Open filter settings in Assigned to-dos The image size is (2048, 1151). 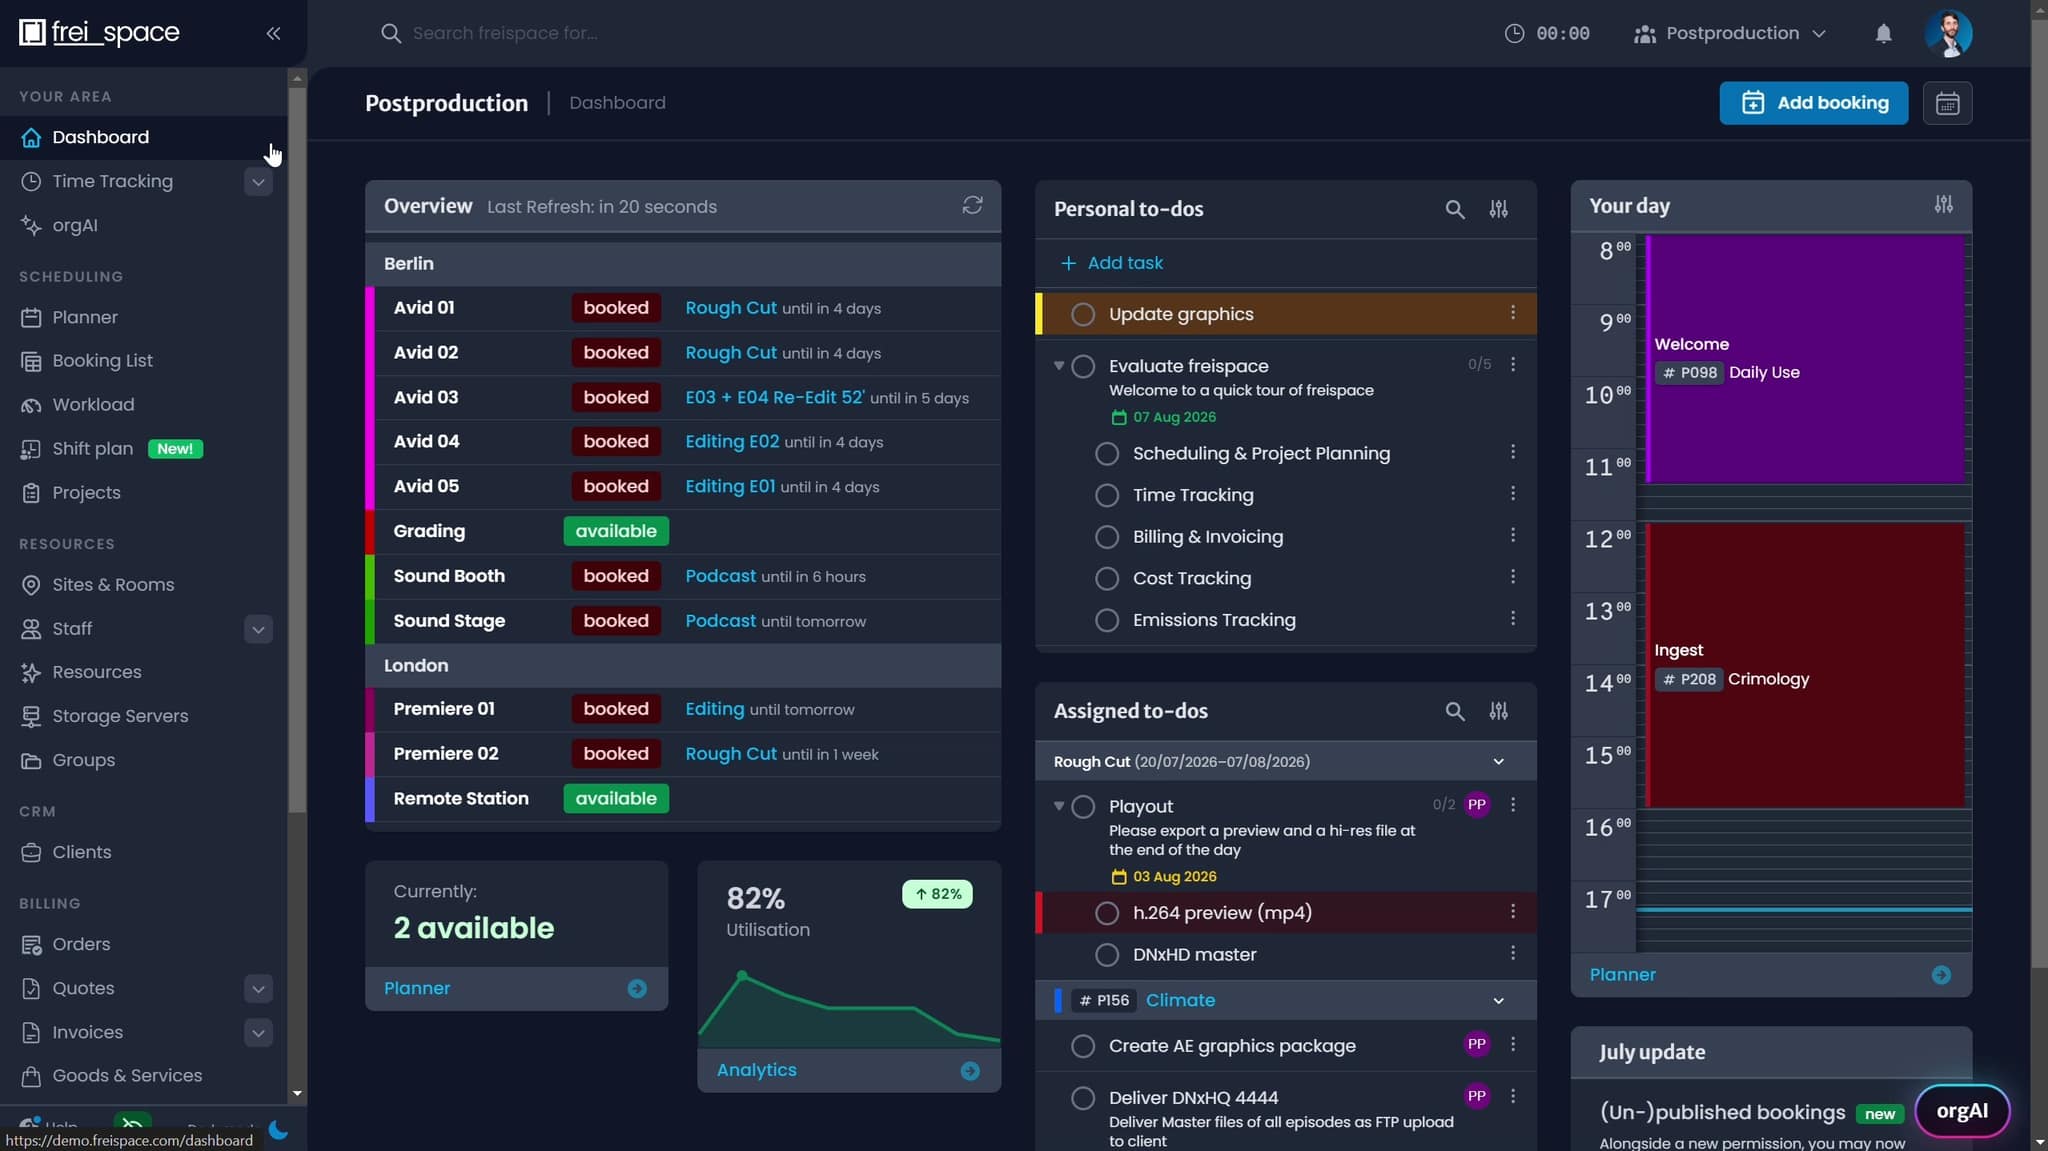[1498, 711]
